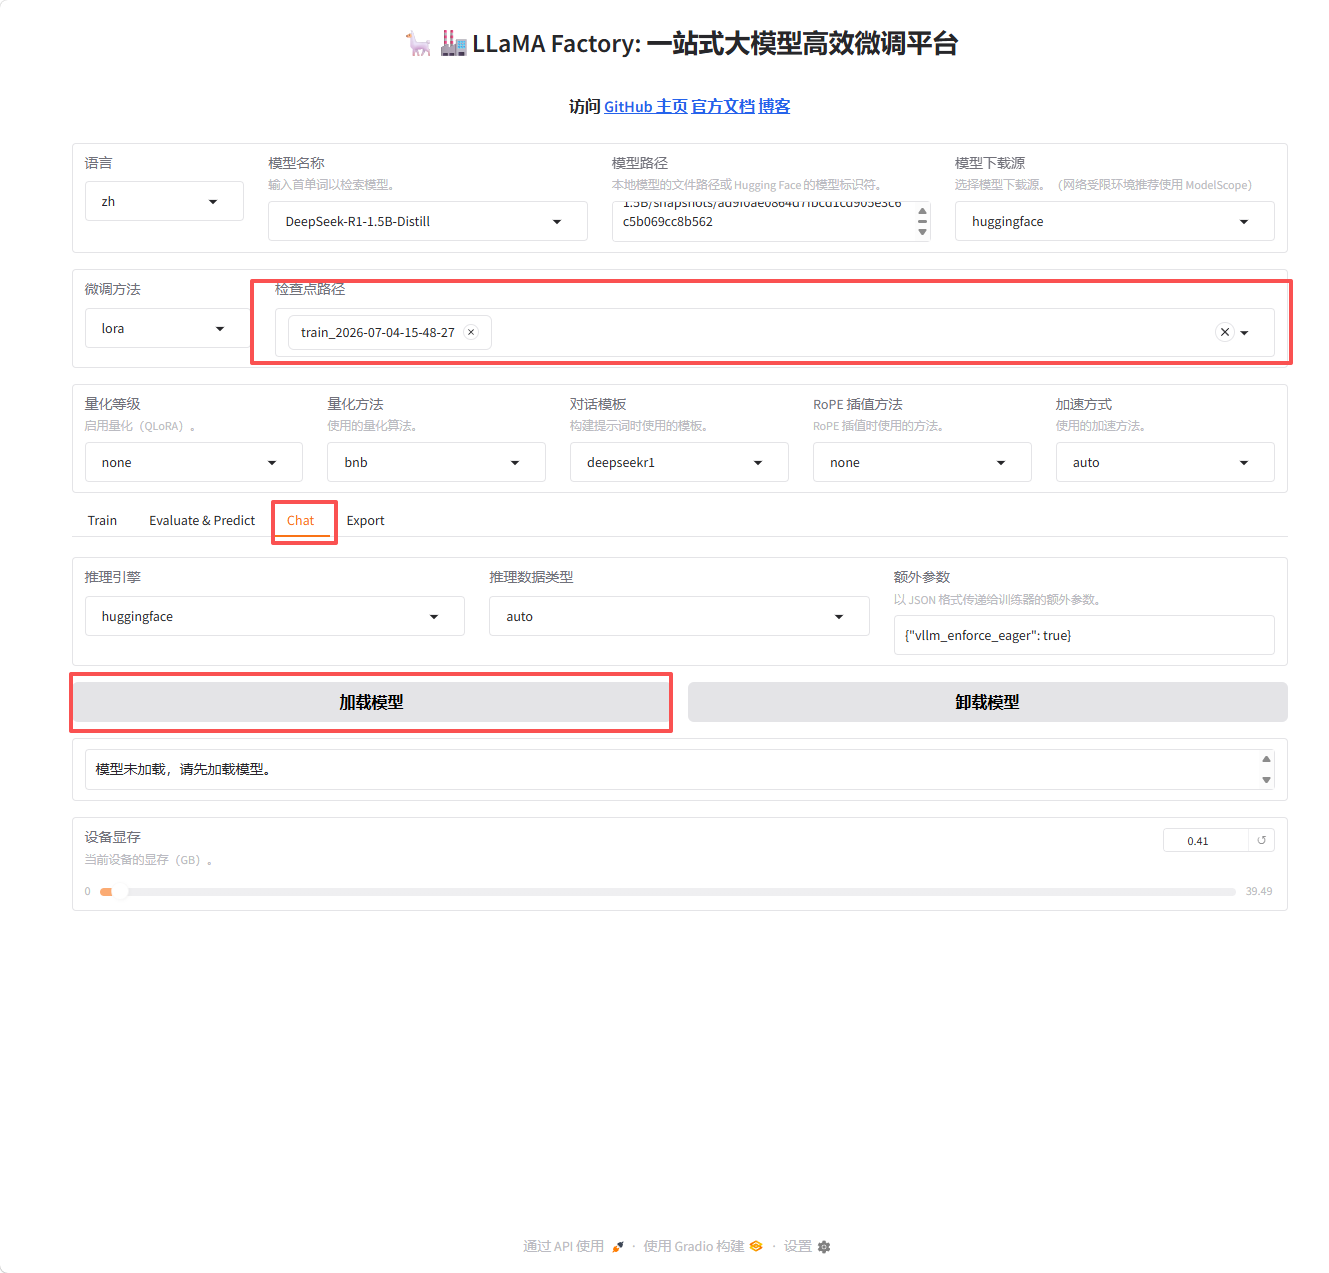
Task: Open the 博客 link
Action: coord(774,106)
